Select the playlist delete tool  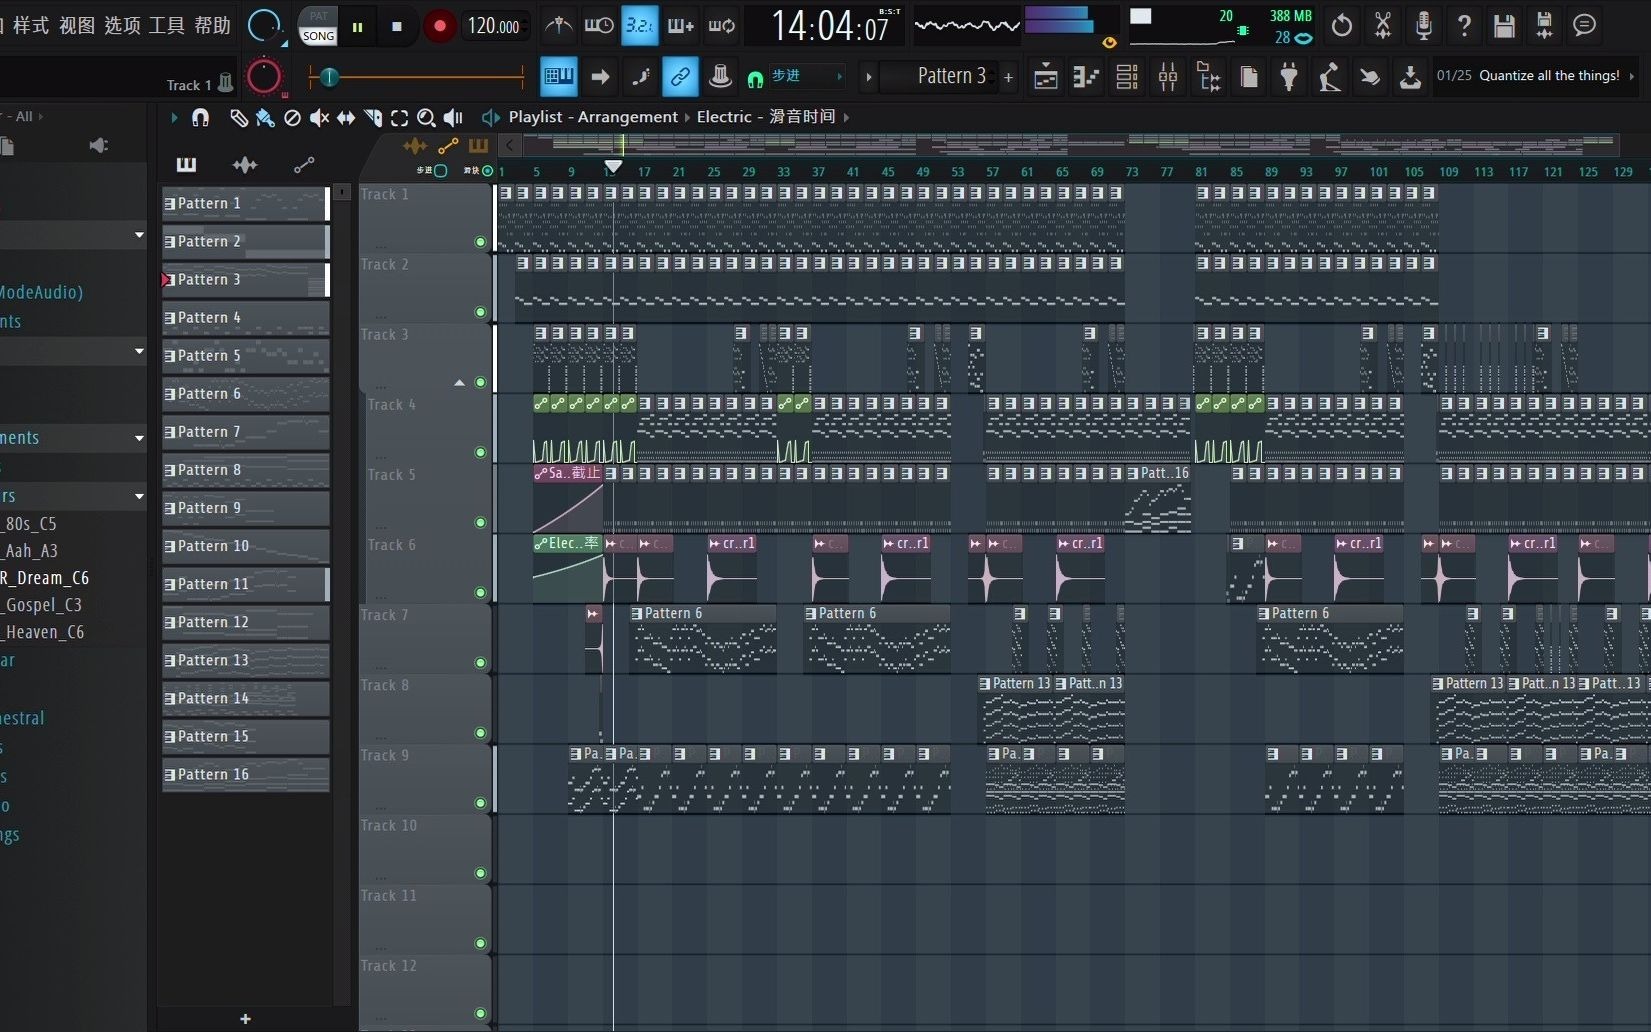pyautogui.click(x=292, y=118)
